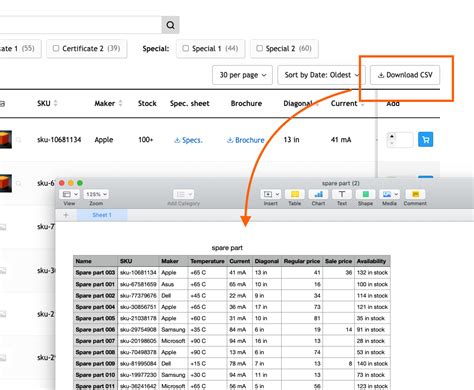Select cell 140 in stock

[x=372, y=364]
